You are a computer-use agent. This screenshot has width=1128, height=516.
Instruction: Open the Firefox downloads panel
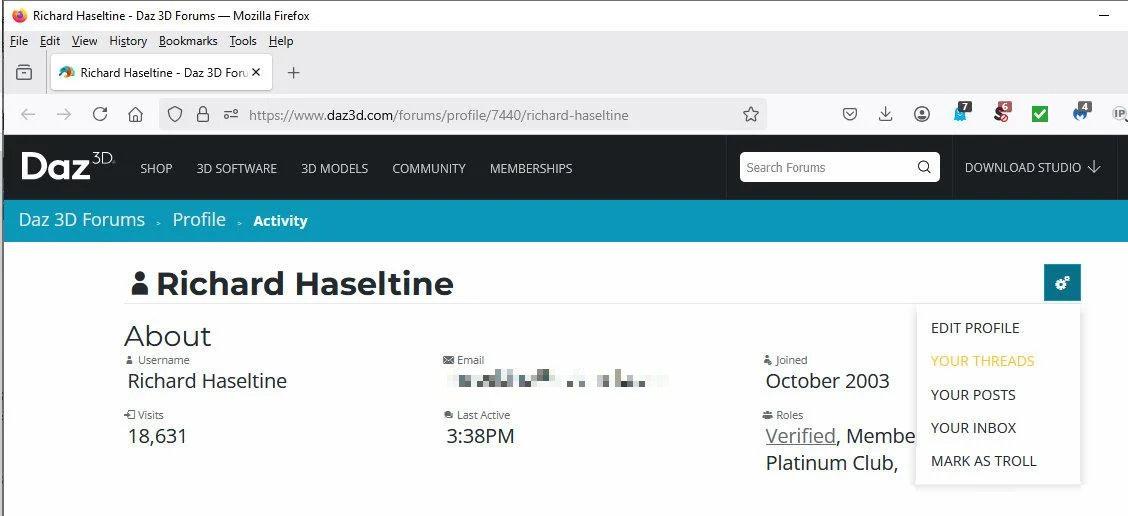point(885,115)
